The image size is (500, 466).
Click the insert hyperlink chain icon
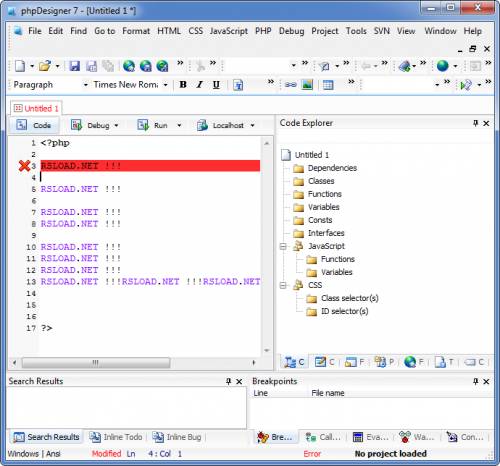click(x=290, y=85)
